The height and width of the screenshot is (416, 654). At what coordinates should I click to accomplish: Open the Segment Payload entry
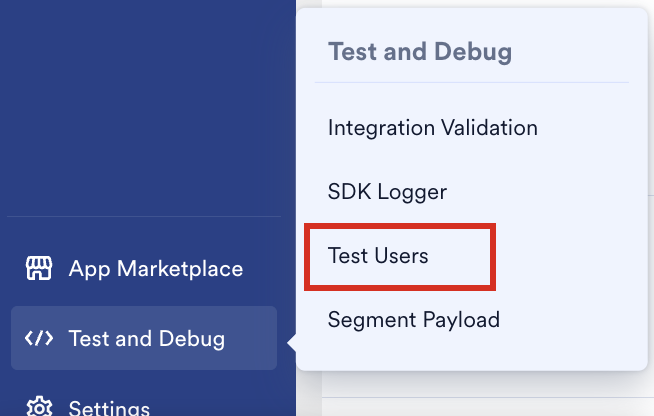413,320
